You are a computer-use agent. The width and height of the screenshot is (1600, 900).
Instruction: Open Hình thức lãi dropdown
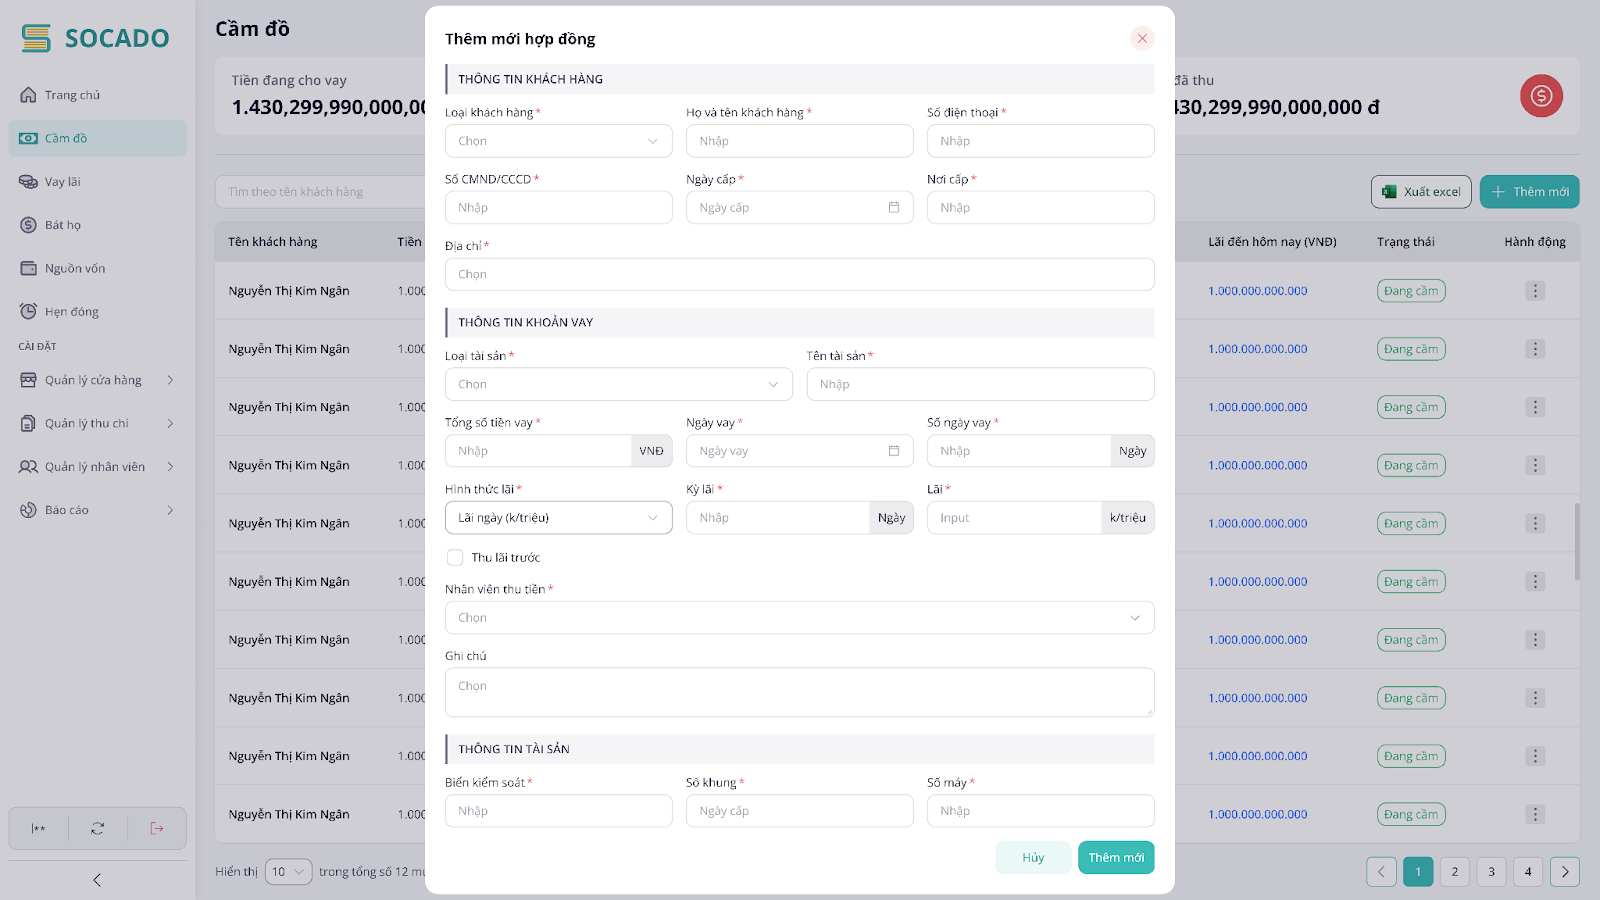[558, 518]
